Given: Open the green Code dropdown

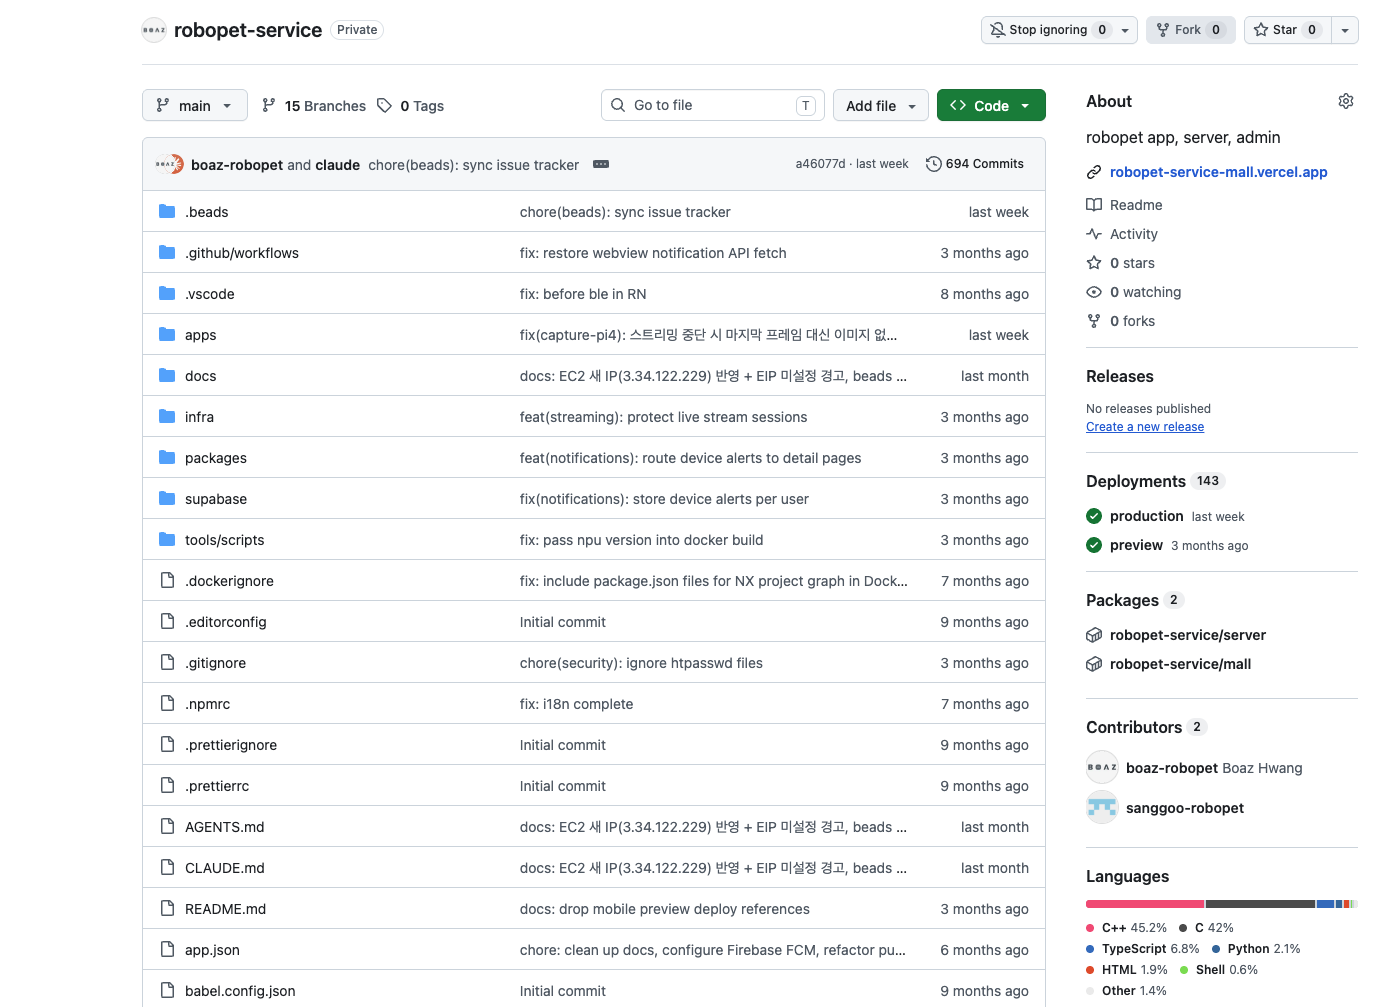Looking at the screenshot, I should [x=991, y=105].
